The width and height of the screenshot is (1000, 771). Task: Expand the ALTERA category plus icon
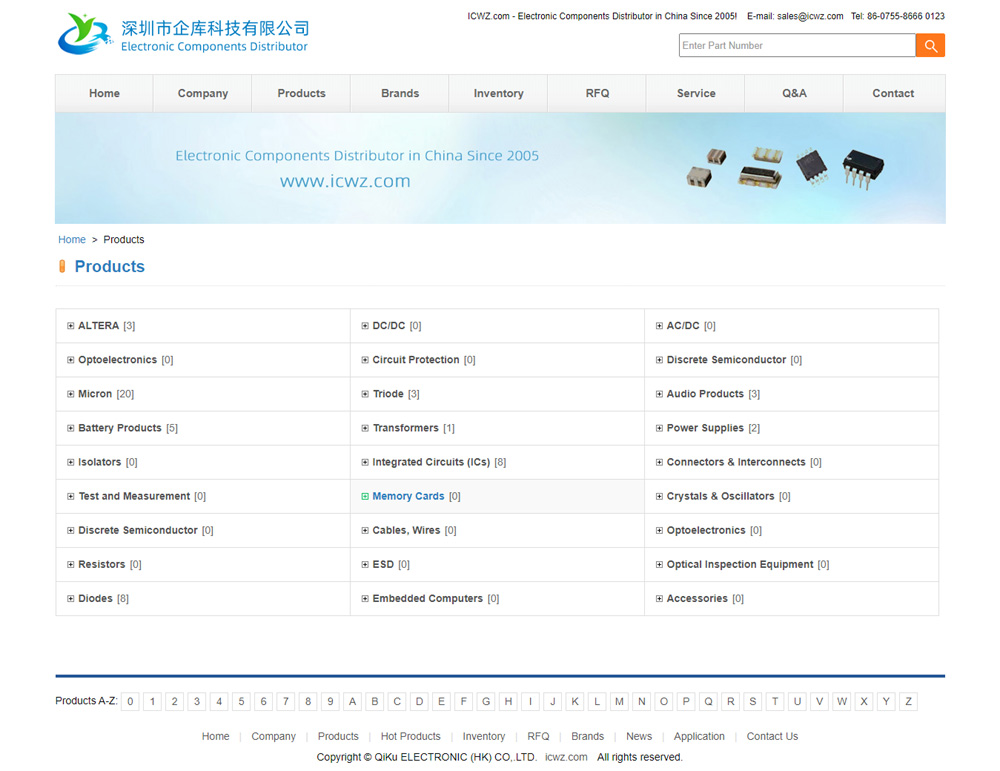click(x=70, y=326)
